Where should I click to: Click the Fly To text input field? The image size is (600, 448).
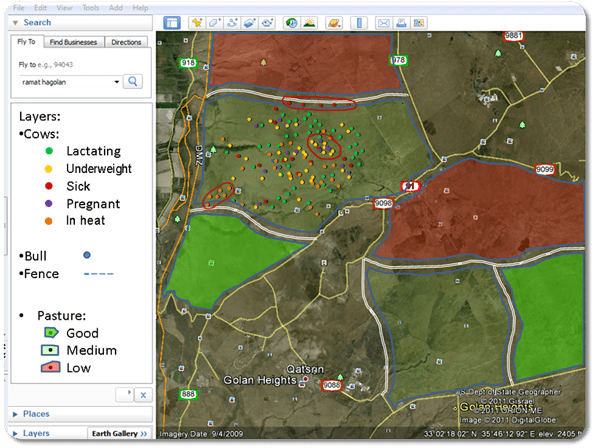[62, 81]
